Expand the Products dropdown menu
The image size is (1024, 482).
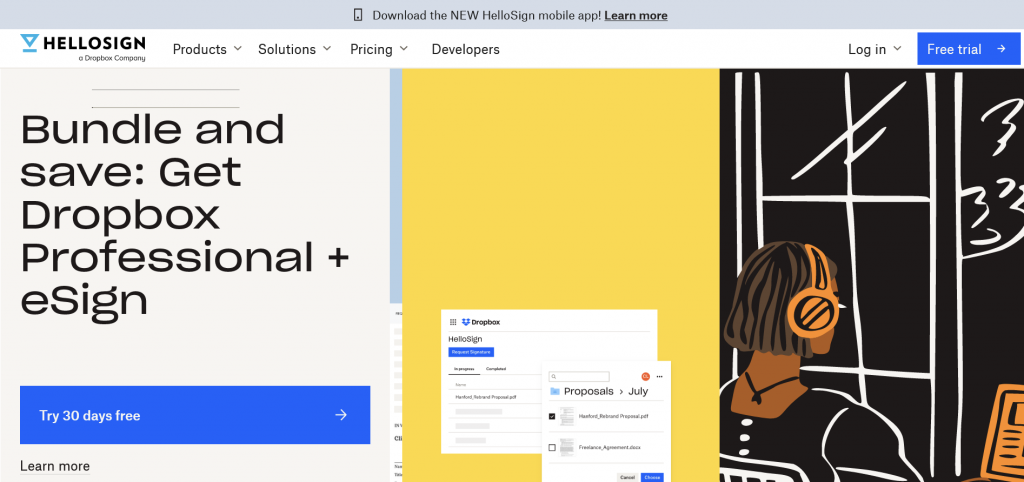pyautogui.click(x=207, y=49)
